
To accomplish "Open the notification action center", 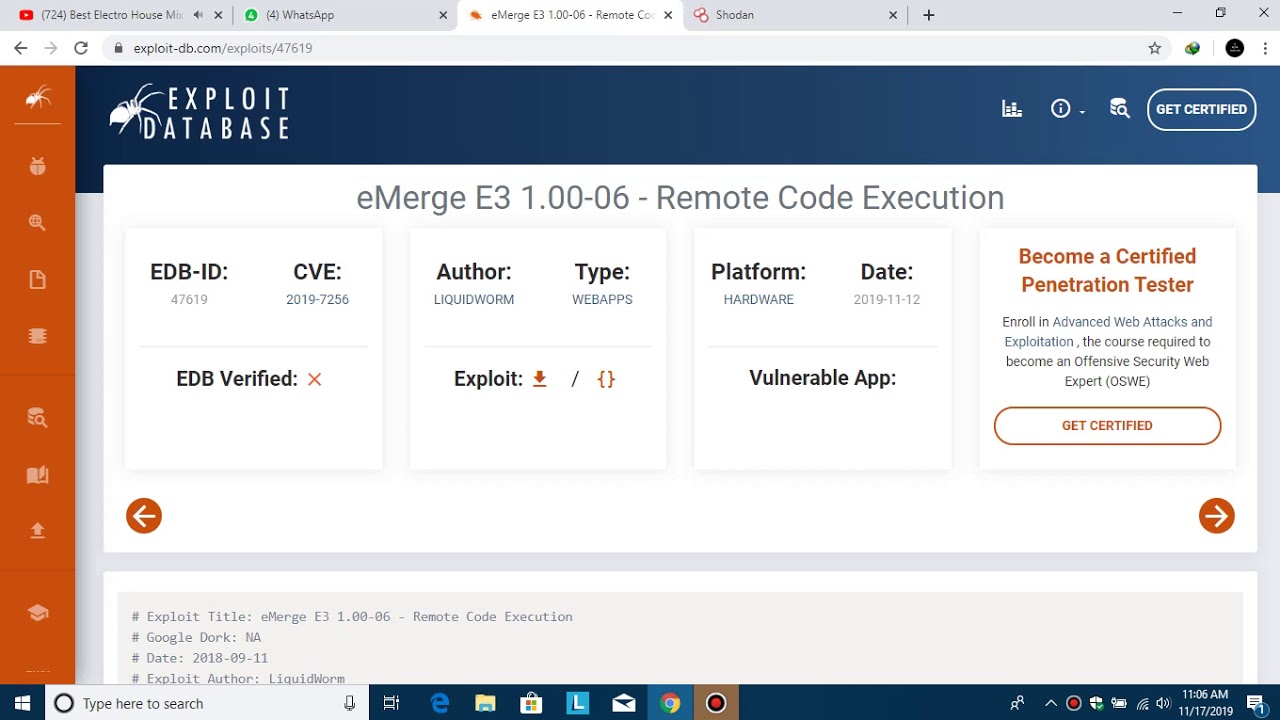I will (x=1256, y=703).
